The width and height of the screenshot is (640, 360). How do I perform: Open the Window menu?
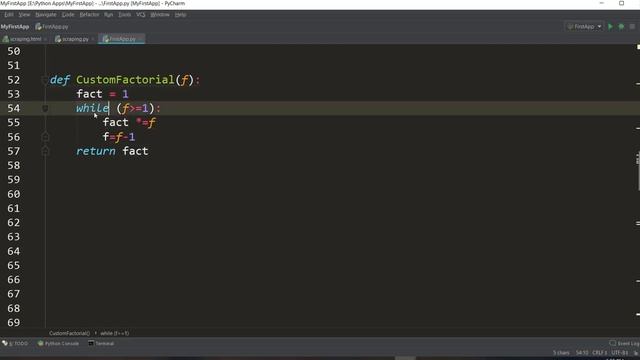[160, 15]
